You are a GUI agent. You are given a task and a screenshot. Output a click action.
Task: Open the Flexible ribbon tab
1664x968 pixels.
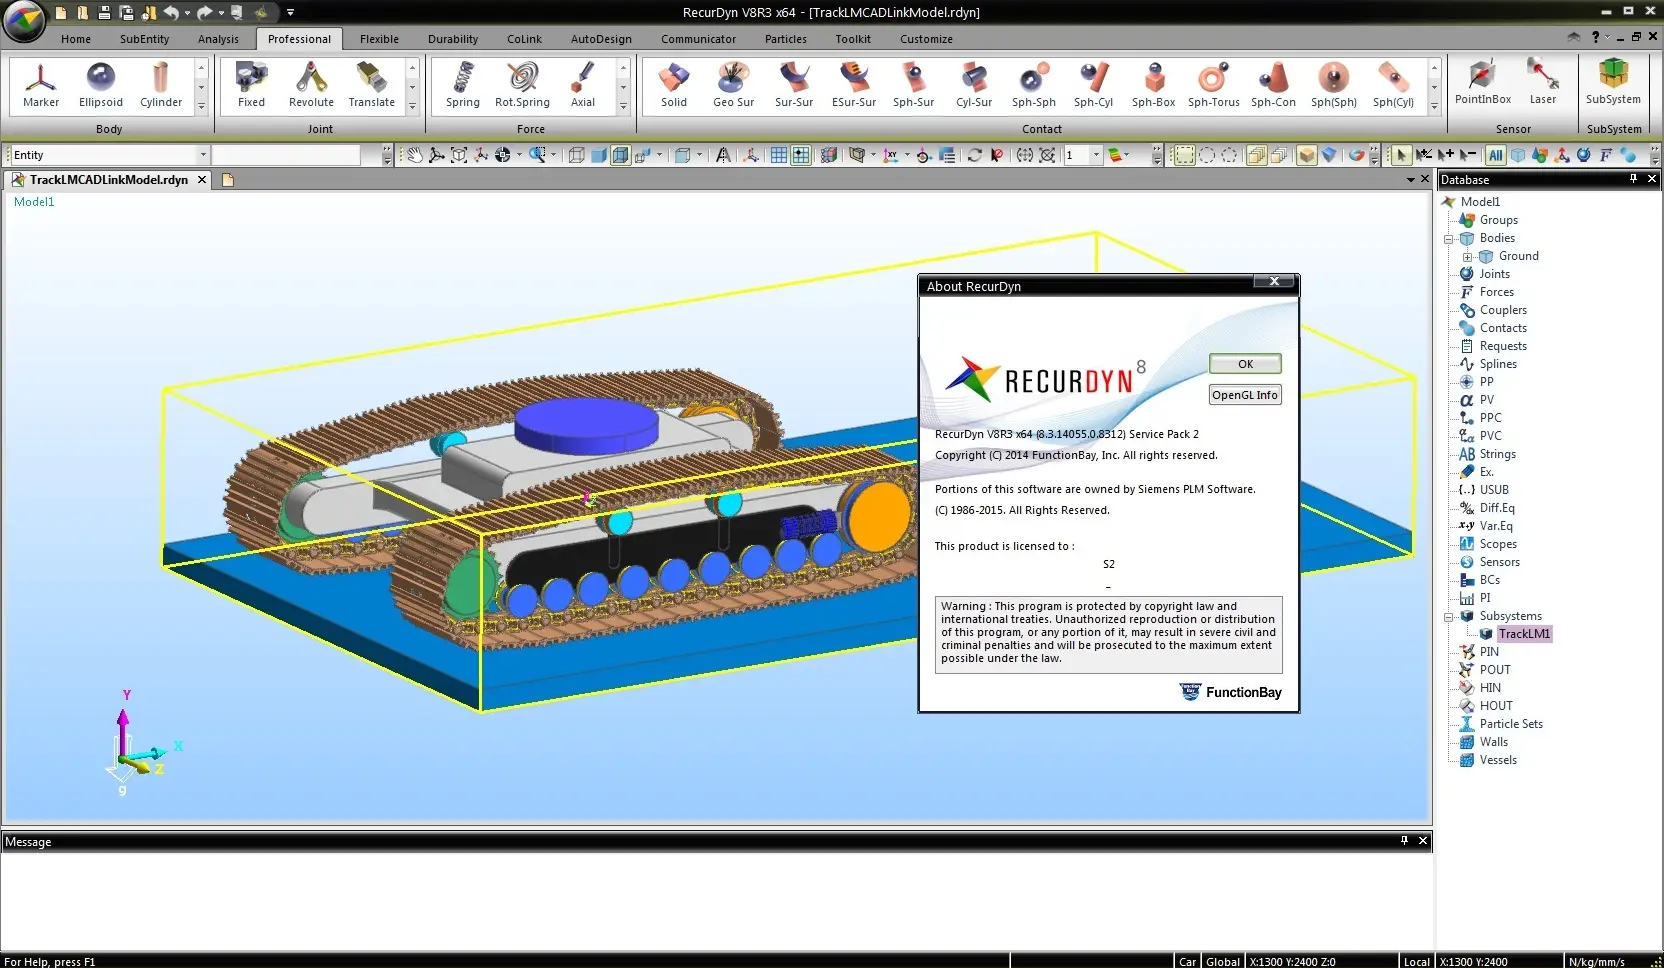[x=379, y=39]
